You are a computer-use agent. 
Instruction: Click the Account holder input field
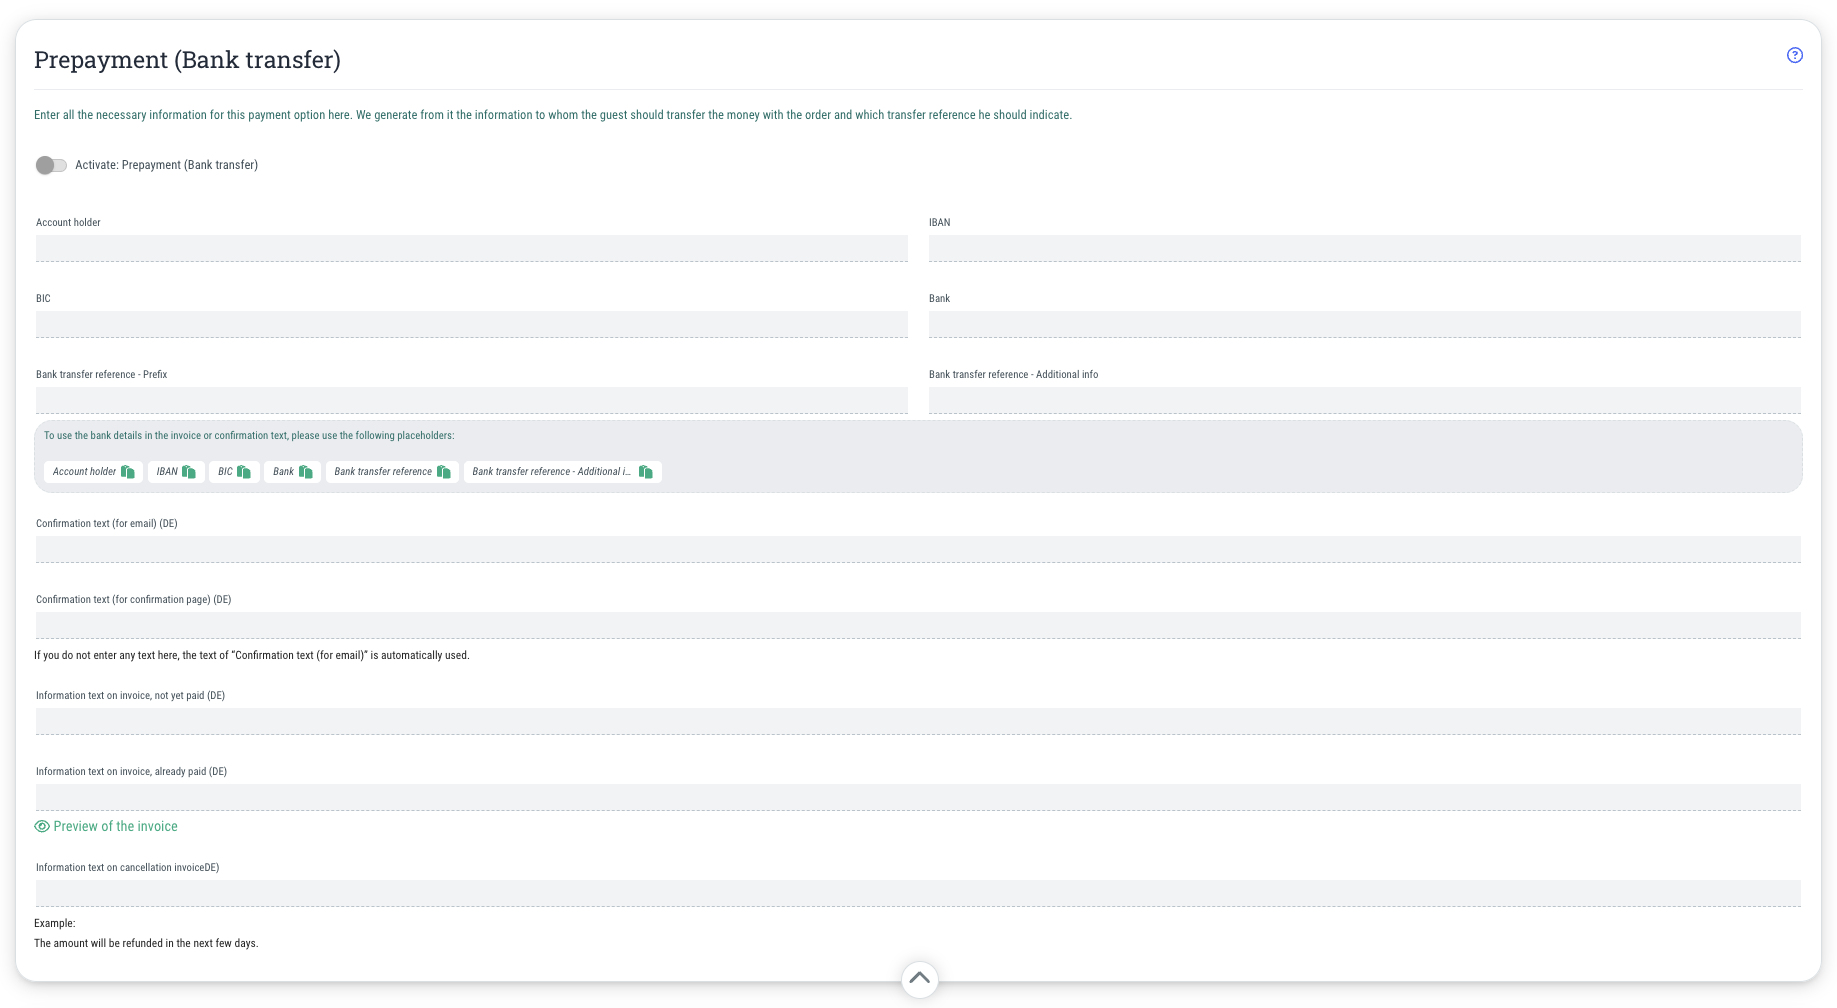471,248
